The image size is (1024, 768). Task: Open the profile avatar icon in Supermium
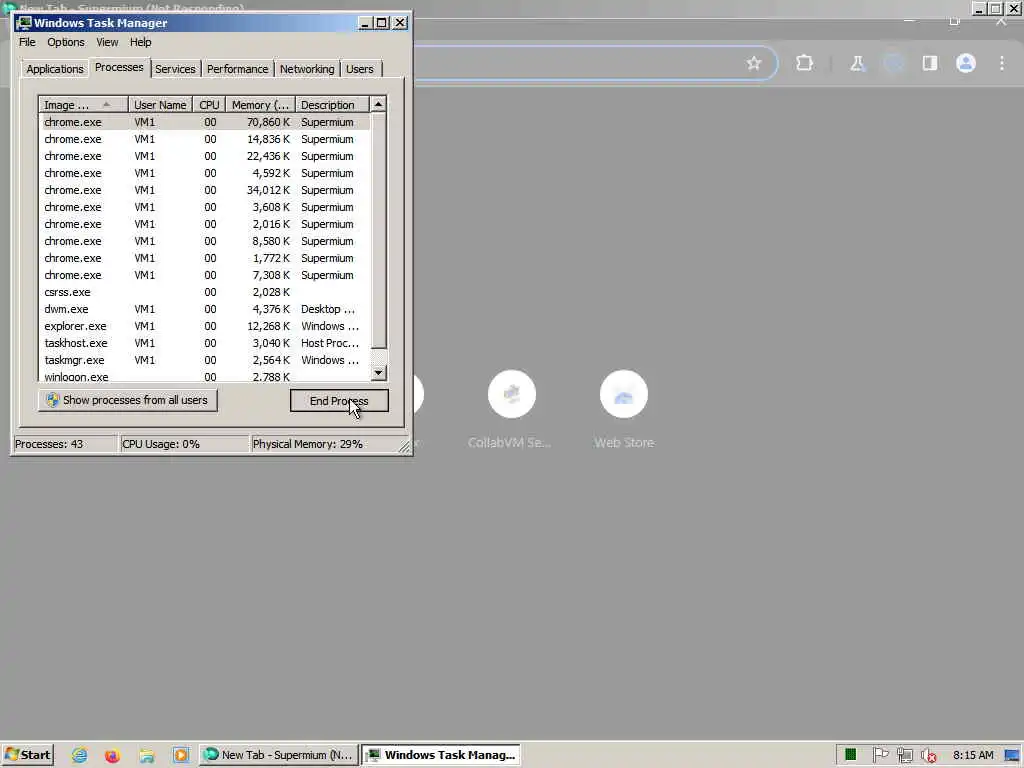(x=966, y=63)
